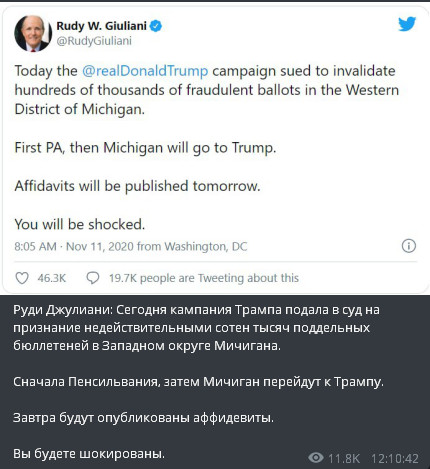Click the 12:10:42 message time
Image resolution: width=430 pixels, height=469 pixels.
(x=395, y=459)
